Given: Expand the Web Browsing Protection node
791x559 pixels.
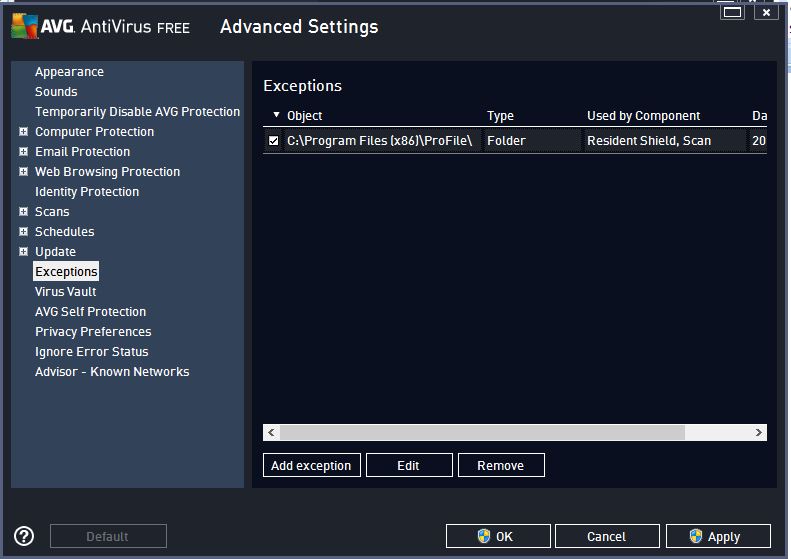Looking at the screenshot, I should coord(23,172).
